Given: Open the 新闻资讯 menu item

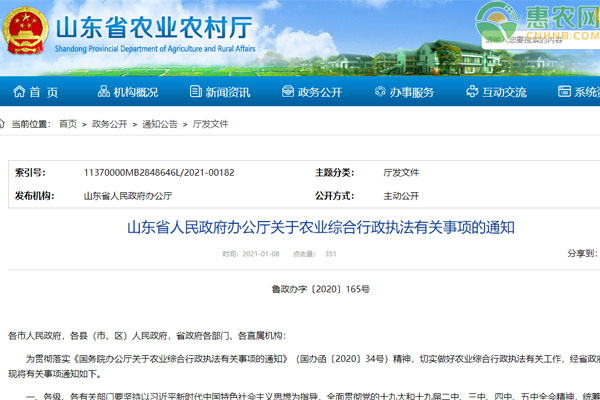Looking at the screenshot, I should click(x=228, y=92).
